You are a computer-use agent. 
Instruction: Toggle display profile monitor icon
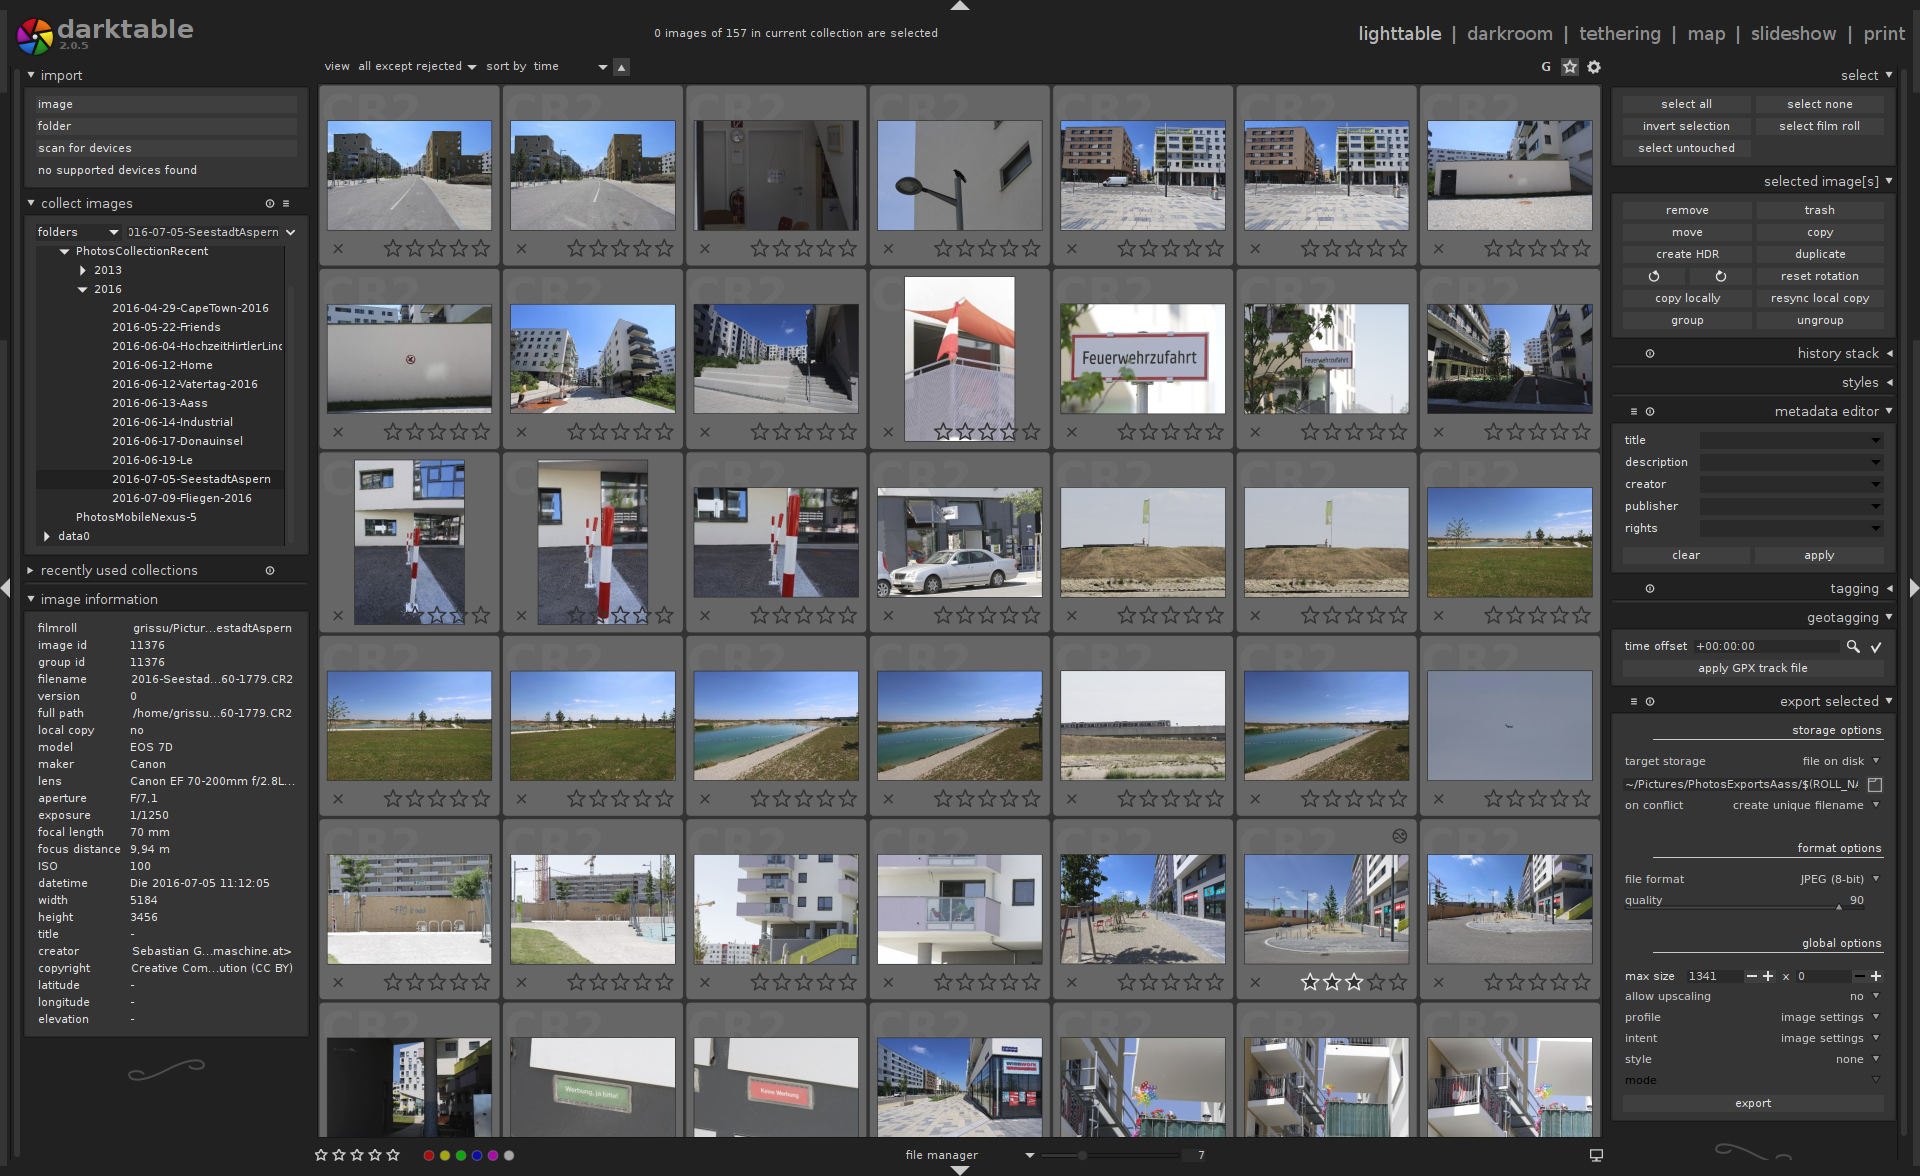tap(1596, 1155)
